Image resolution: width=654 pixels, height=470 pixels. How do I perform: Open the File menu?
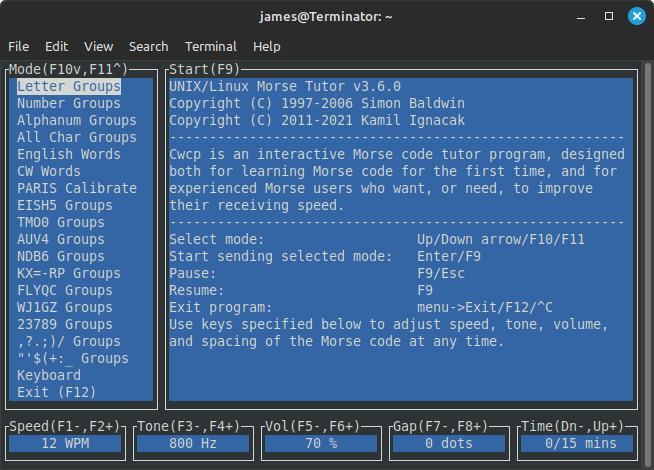point(18,46)
